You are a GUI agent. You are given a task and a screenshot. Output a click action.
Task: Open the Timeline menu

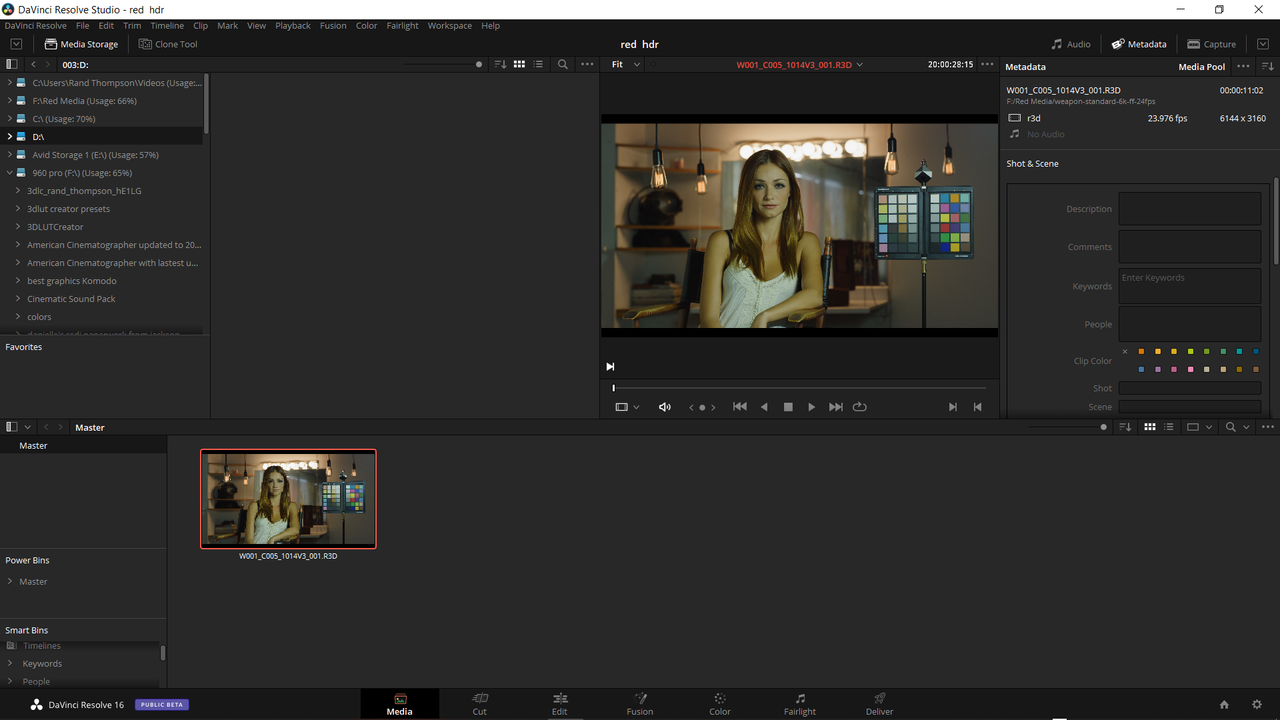[x=167, y=25]
